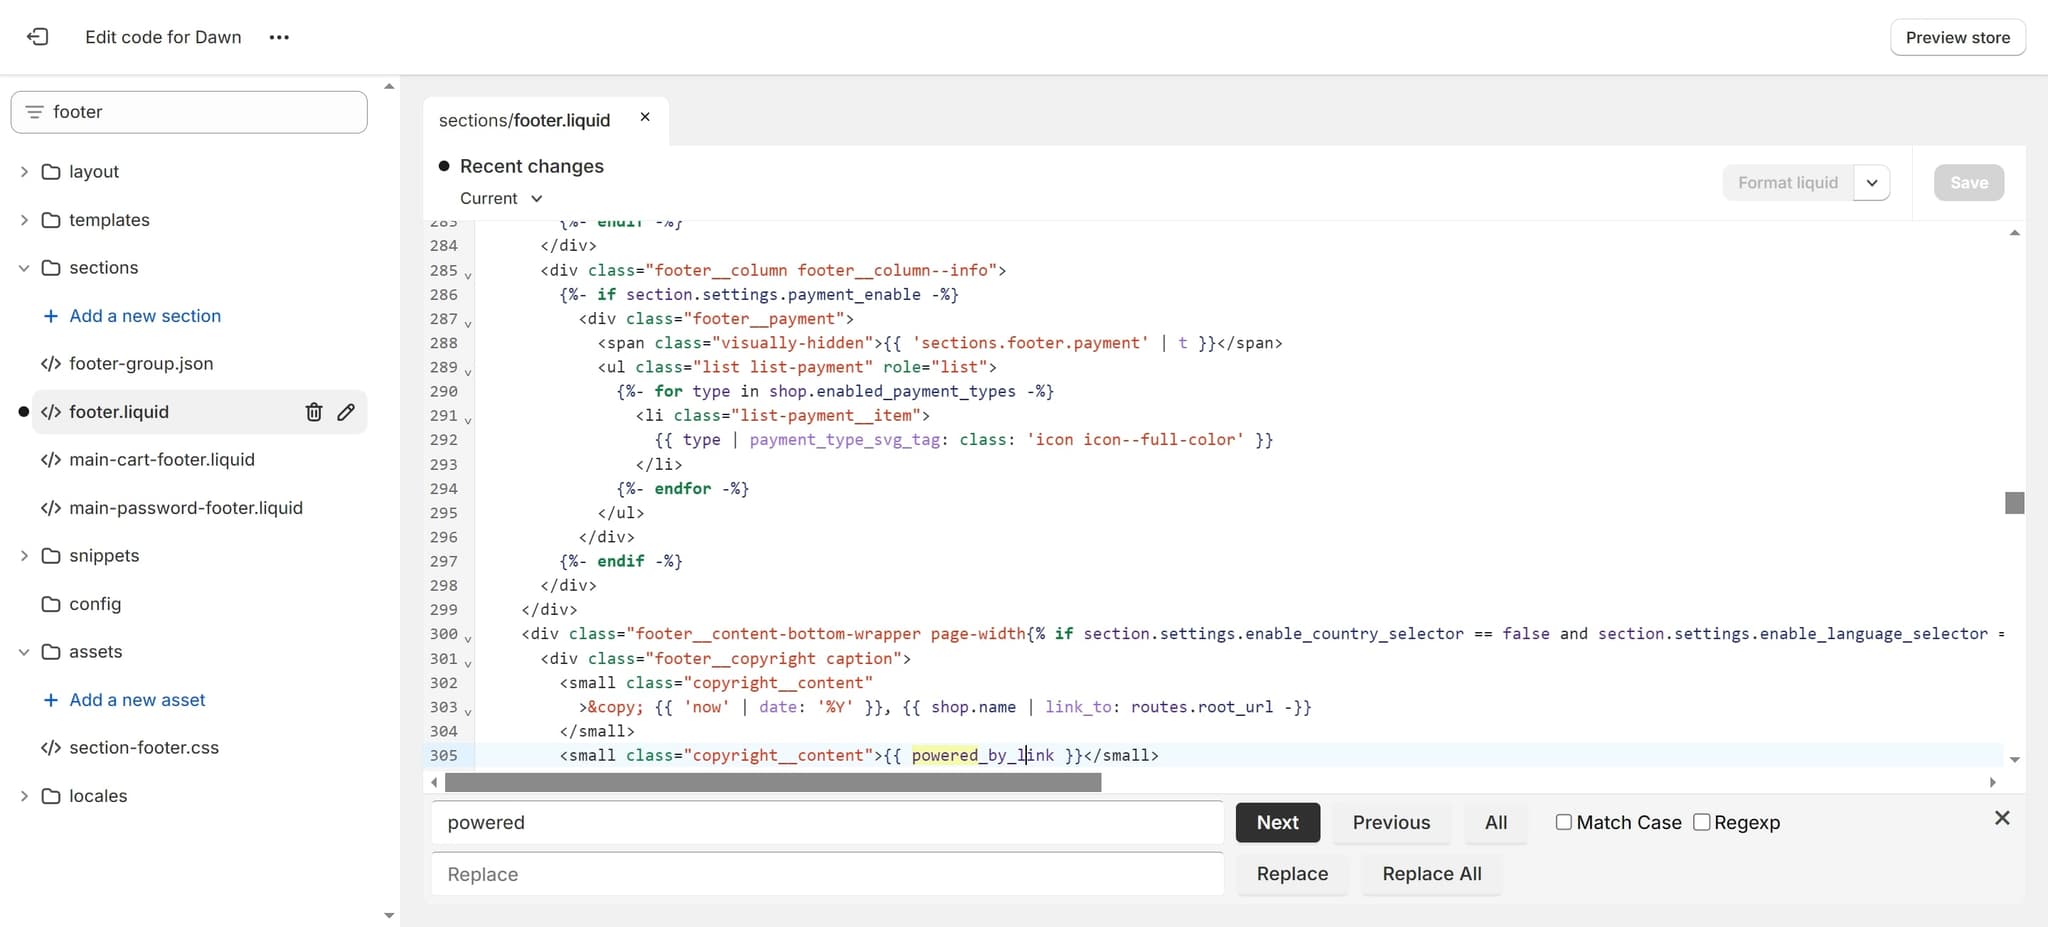Enable the Match Case checkbox
Screen dimensions: 2048x927
[1562, 821]
